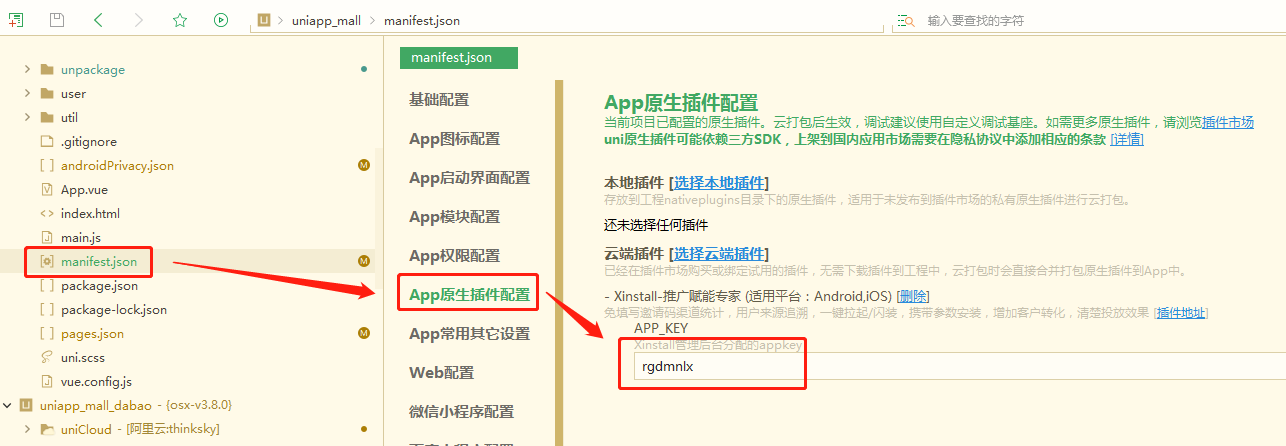Click the uni.scss file icon
Viewport: 1286px width, 446px height.
pos(46,358)
